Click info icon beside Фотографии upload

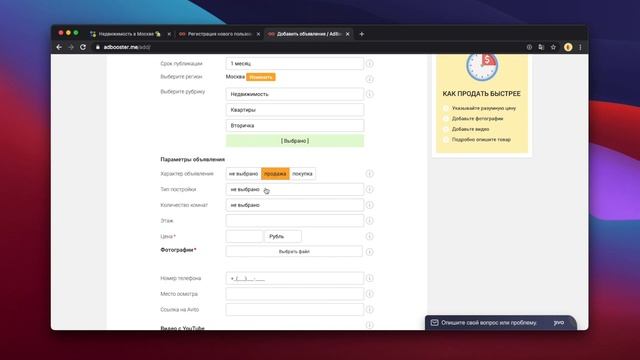tap(369, 252)
